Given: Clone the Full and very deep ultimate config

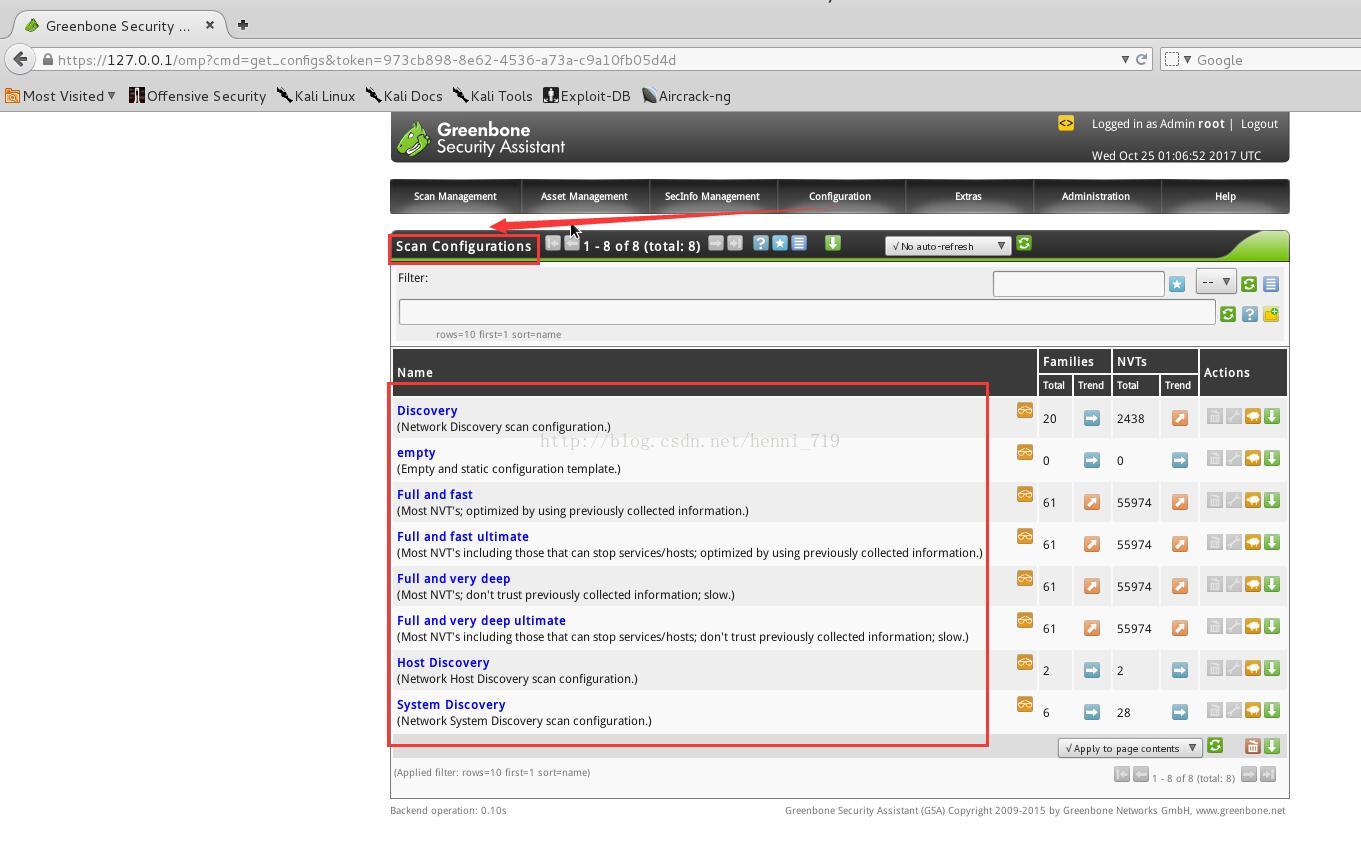Looking at the screenshot, I should point(1252,626).
